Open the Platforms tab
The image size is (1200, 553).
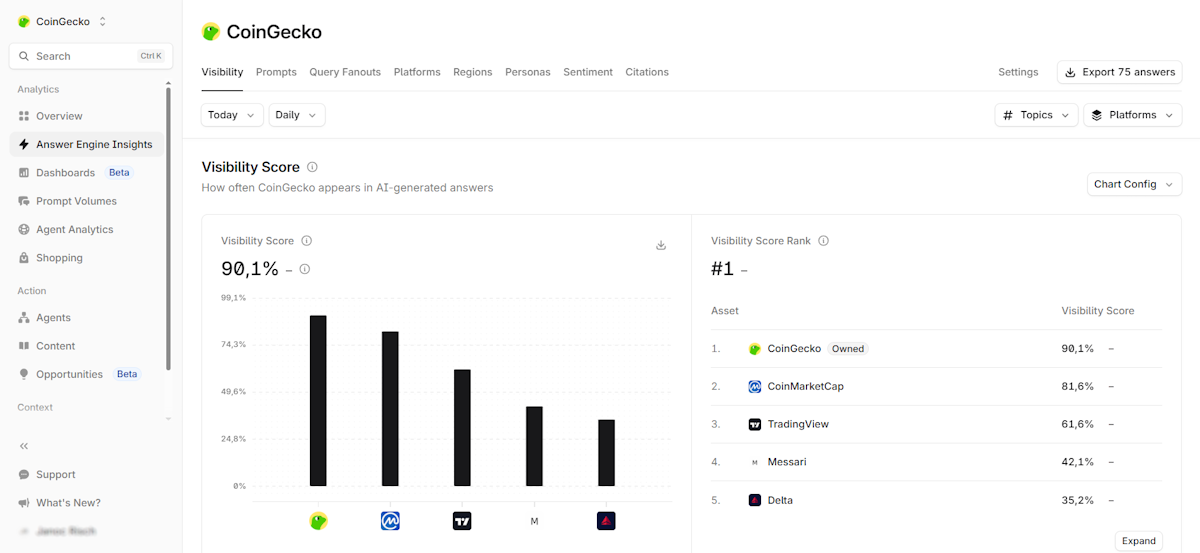tap(417, 72)
